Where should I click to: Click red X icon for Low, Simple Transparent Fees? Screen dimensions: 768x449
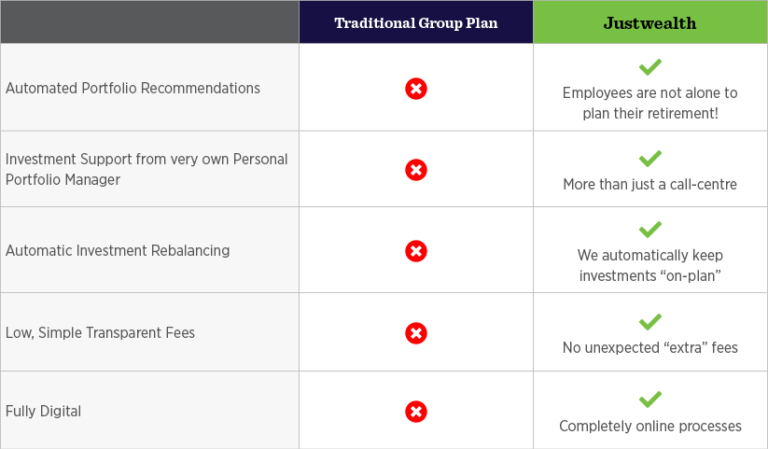416,333
